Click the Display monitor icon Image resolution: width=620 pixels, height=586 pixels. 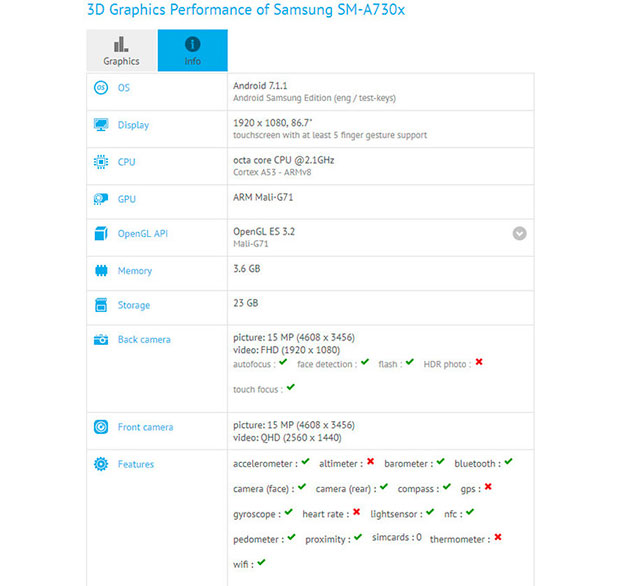pyautogui.click(x=101, y=125)
